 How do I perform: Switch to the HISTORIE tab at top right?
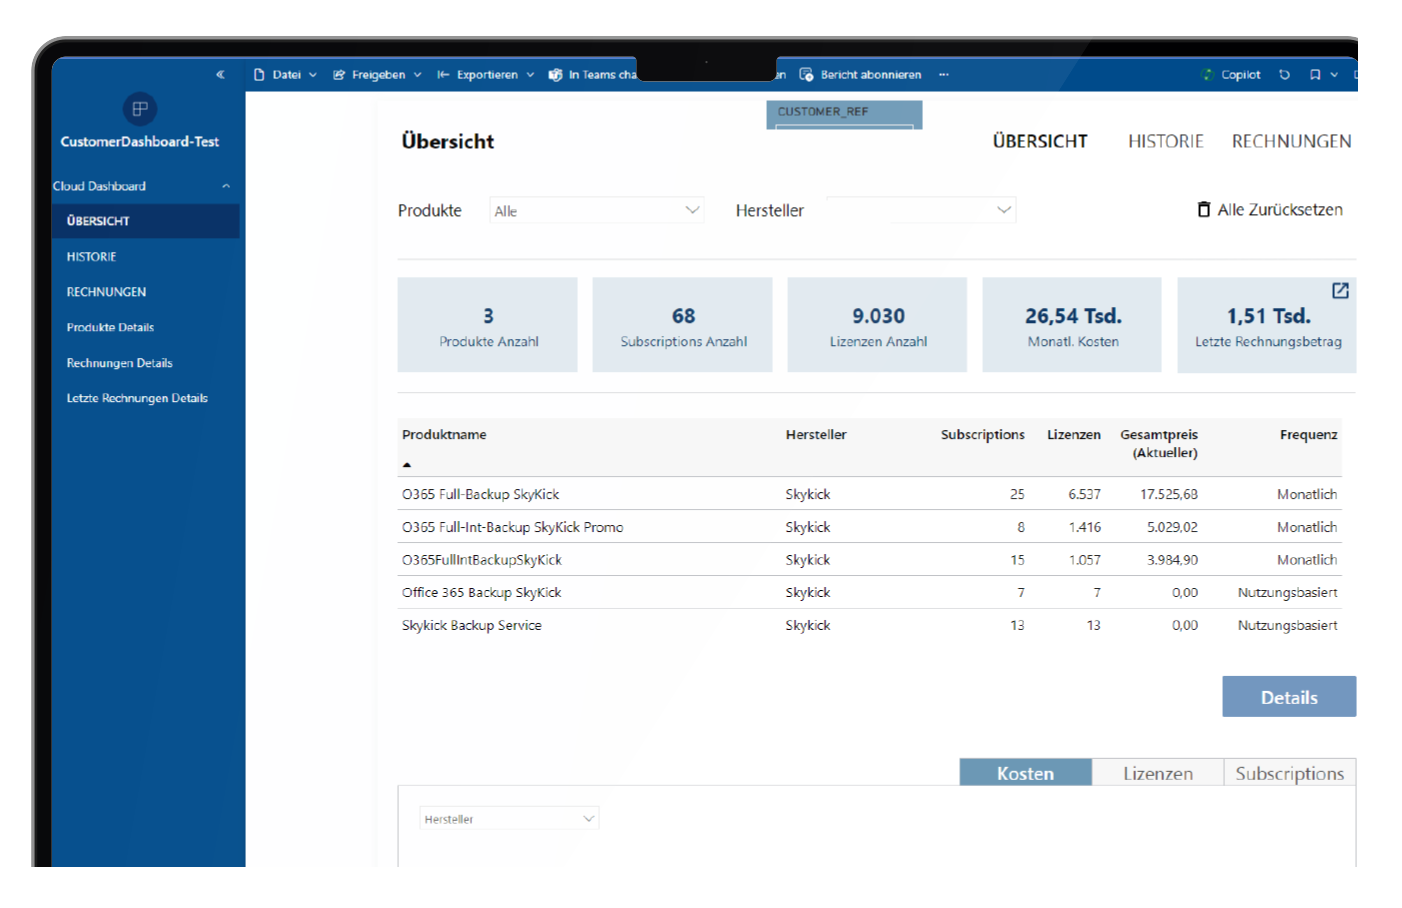point(1165,142)
